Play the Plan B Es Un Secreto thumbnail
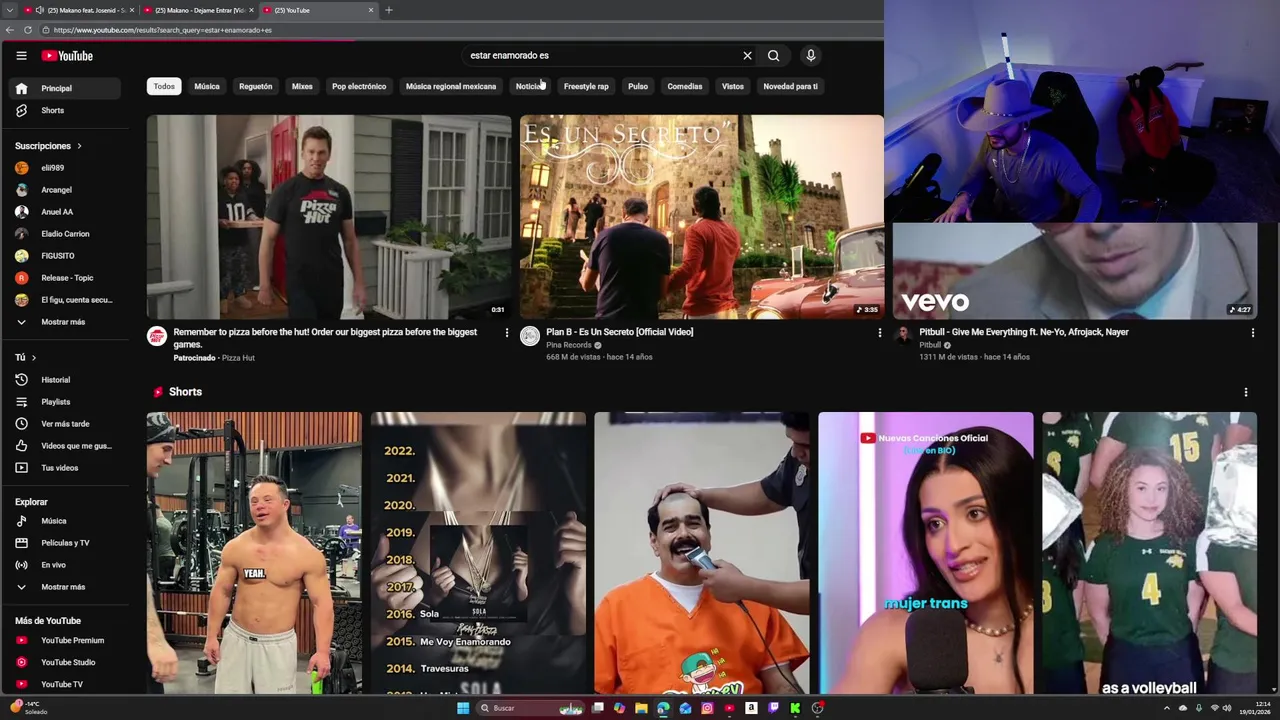 [701, 217]
